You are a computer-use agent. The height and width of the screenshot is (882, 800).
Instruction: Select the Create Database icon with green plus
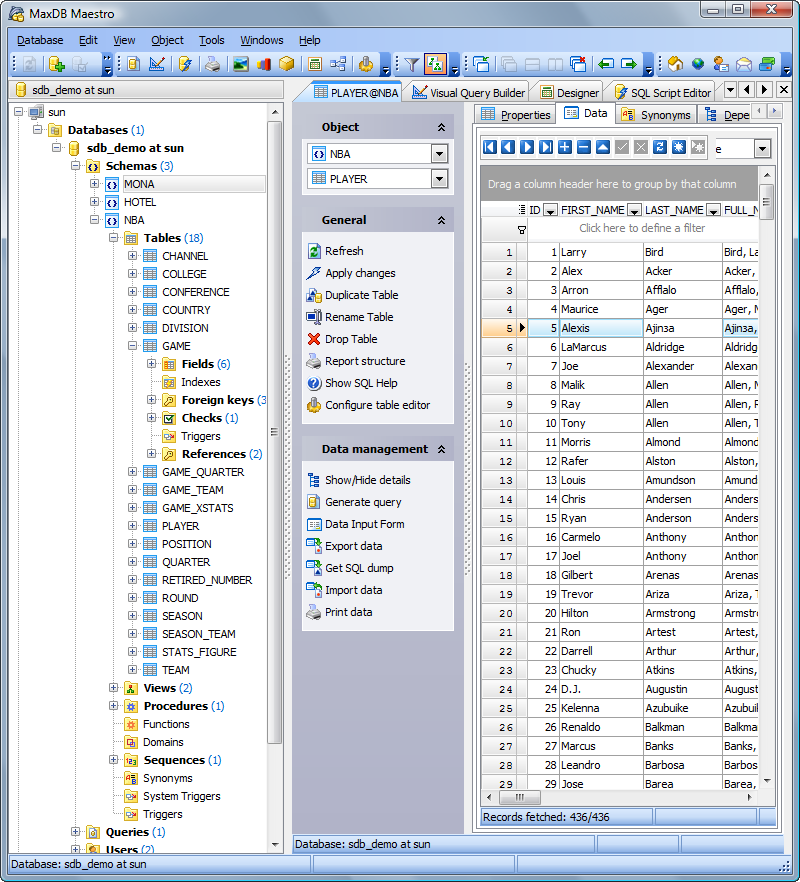[56, 65]
